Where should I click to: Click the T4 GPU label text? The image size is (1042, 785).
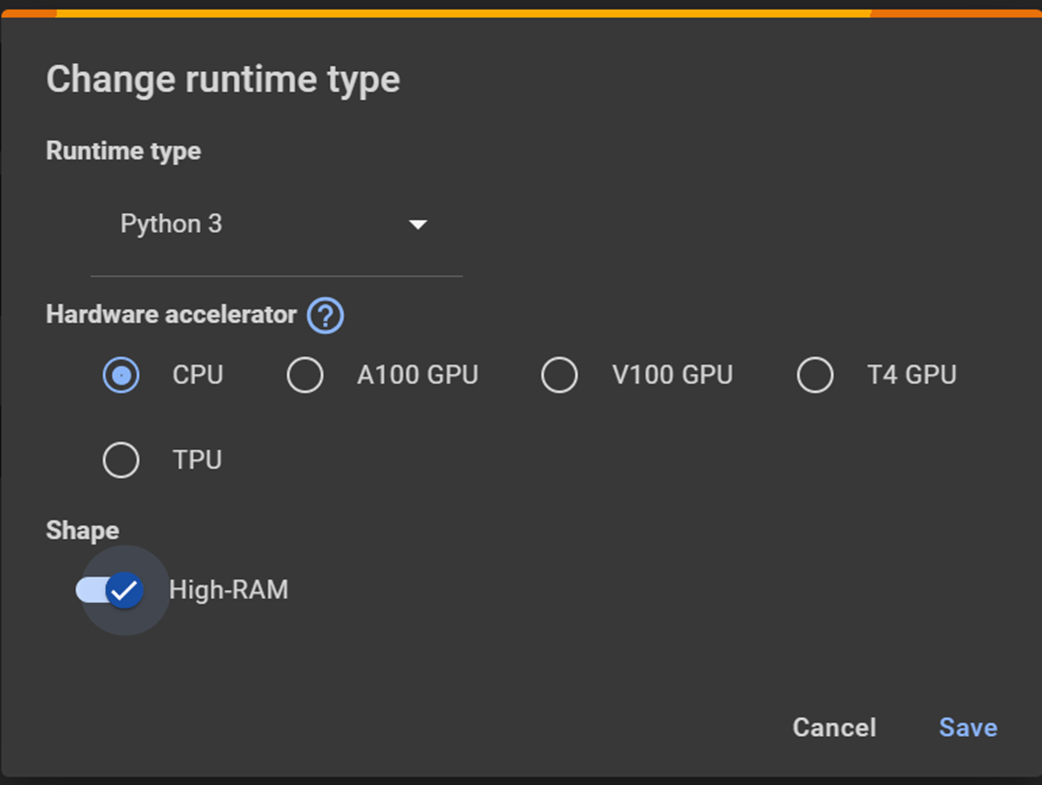911,375
